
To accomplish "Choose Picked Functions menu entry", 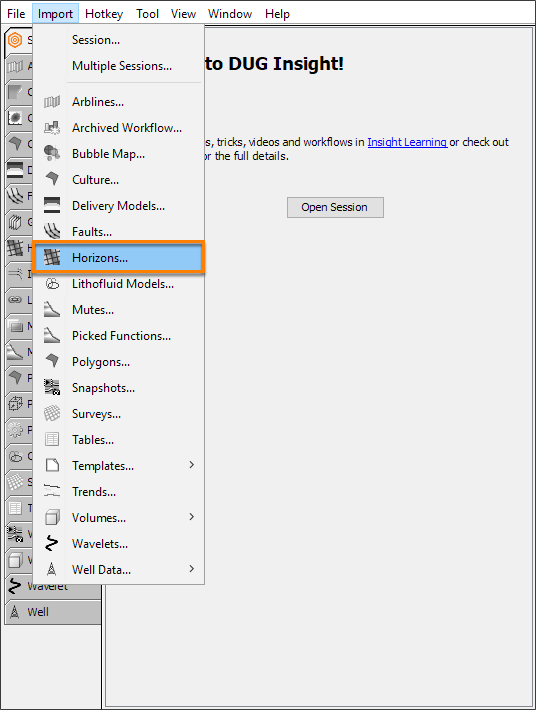I will coord(121,336).
